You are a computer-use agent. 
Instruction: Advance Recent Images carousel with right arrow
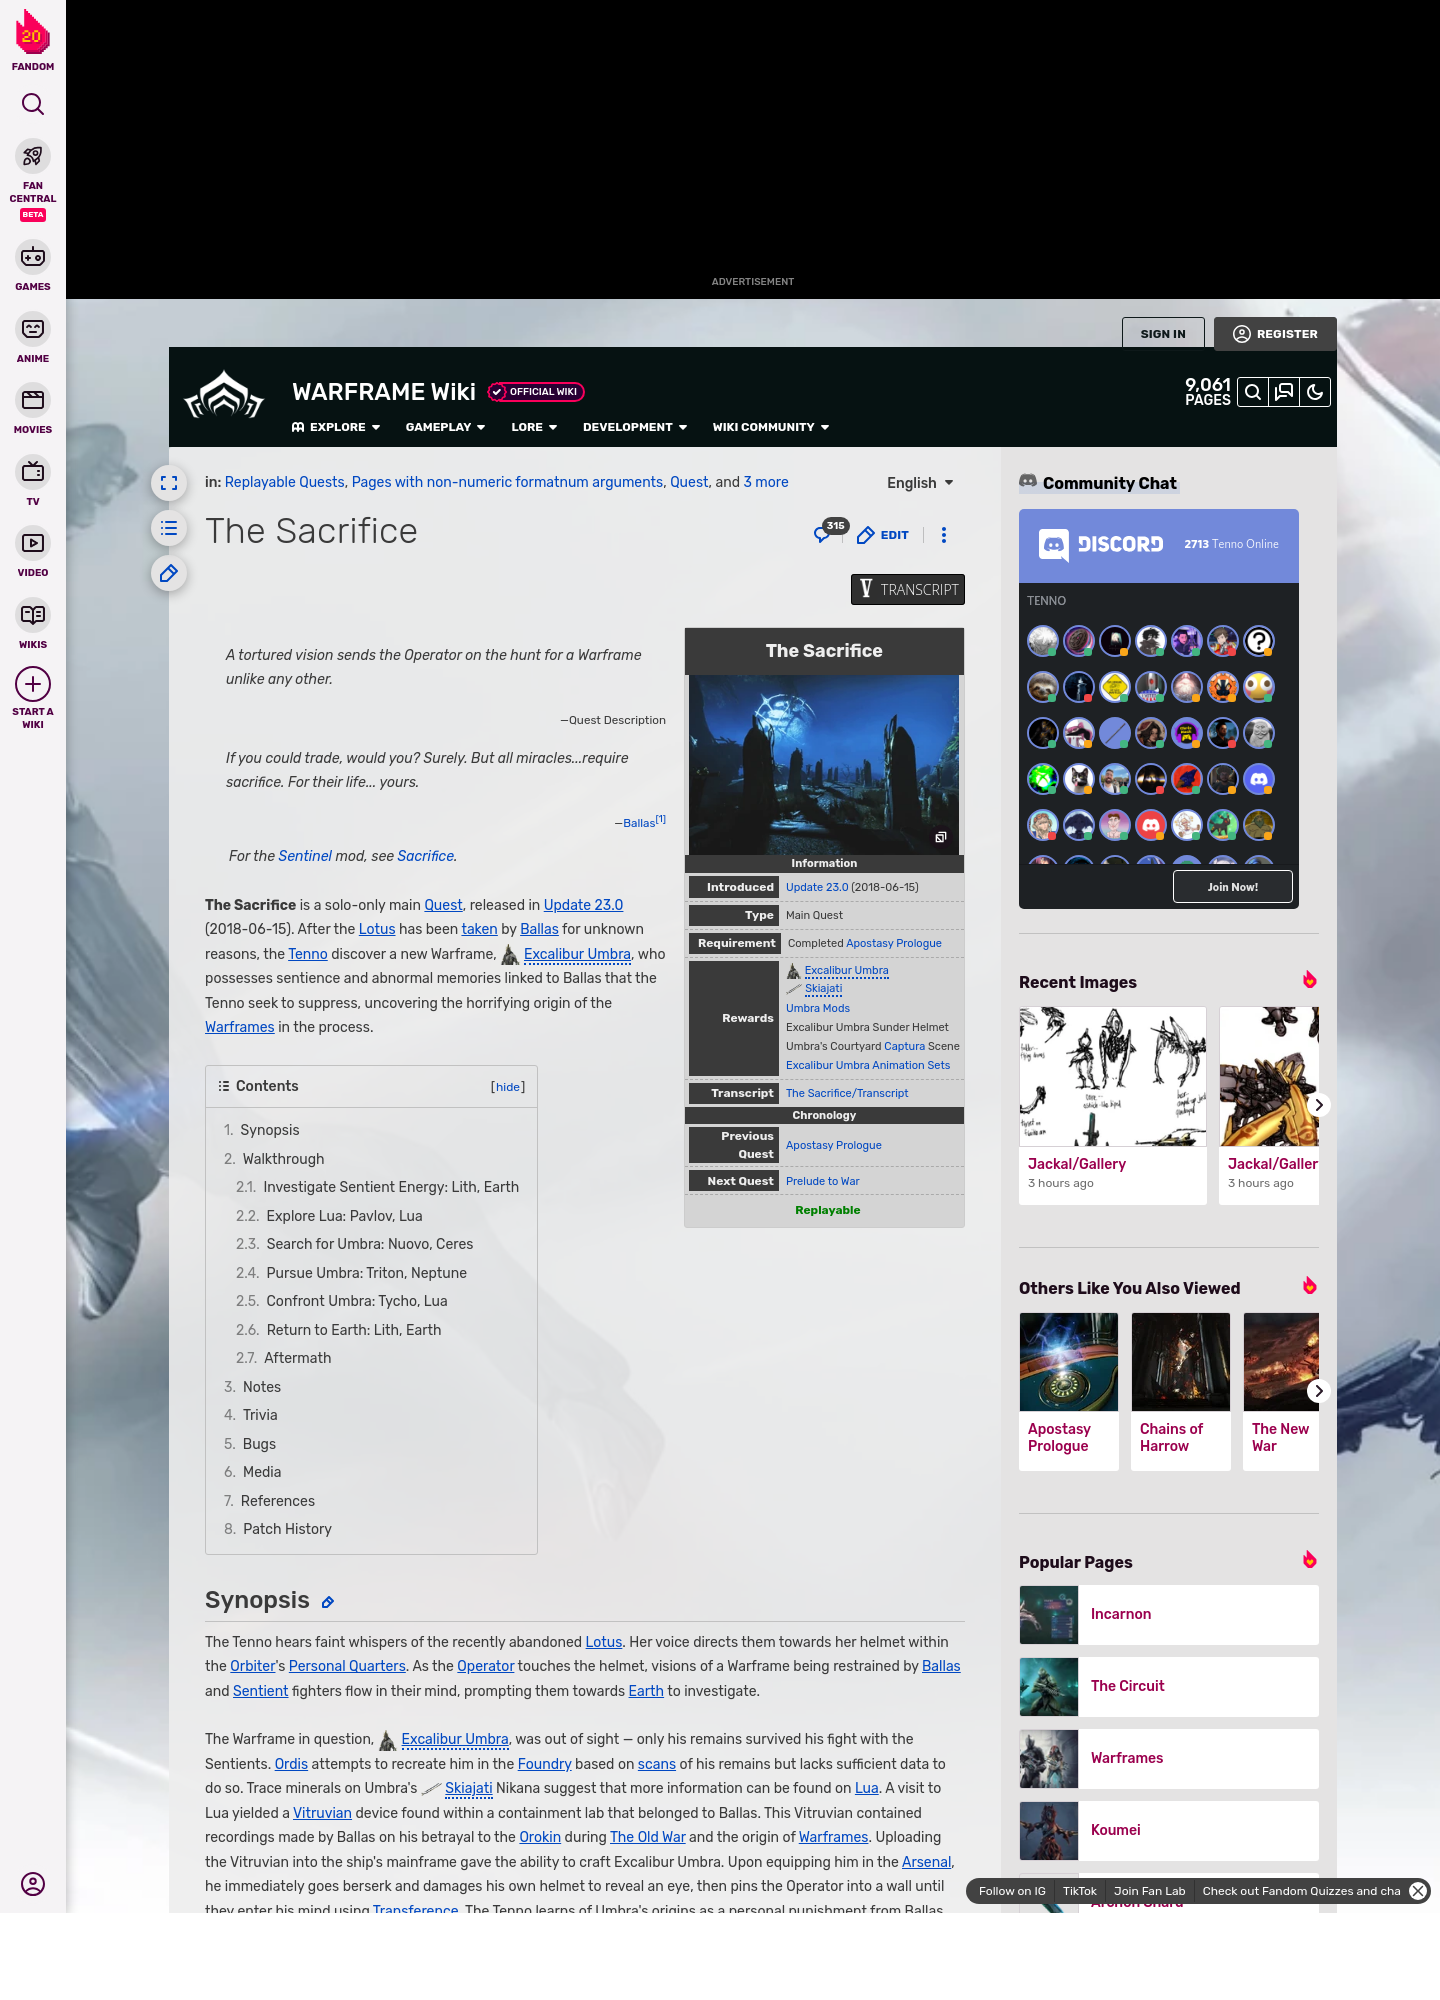(1319, 1105)
